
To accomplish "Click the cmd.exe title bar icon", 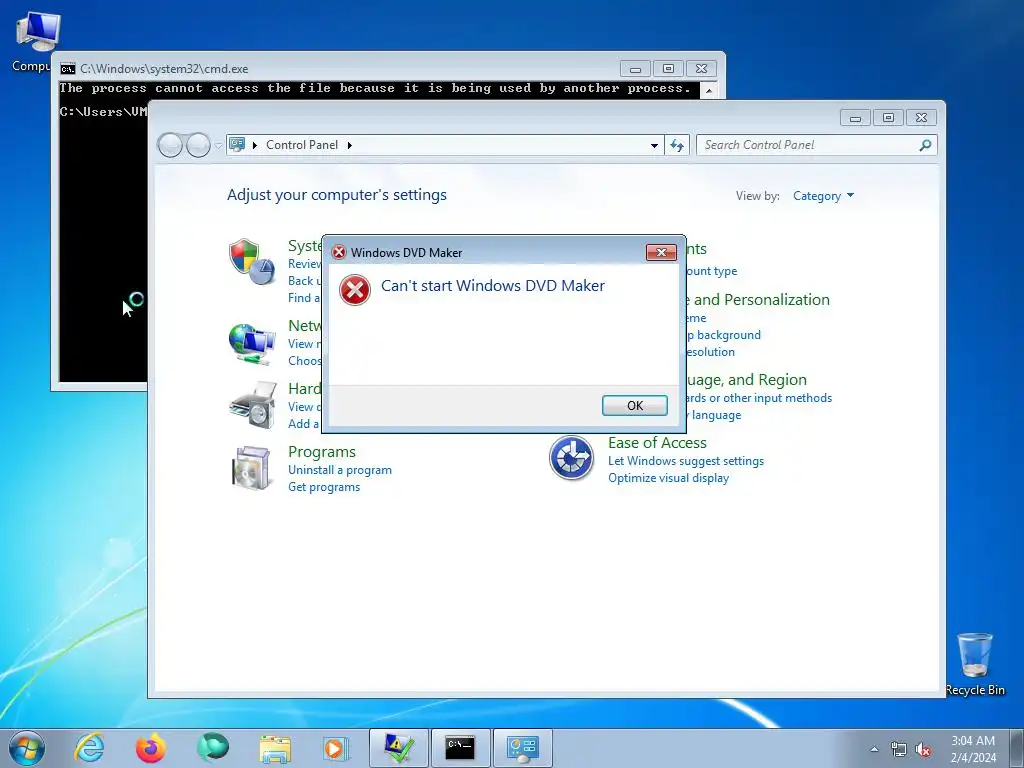I will (68, 69).
